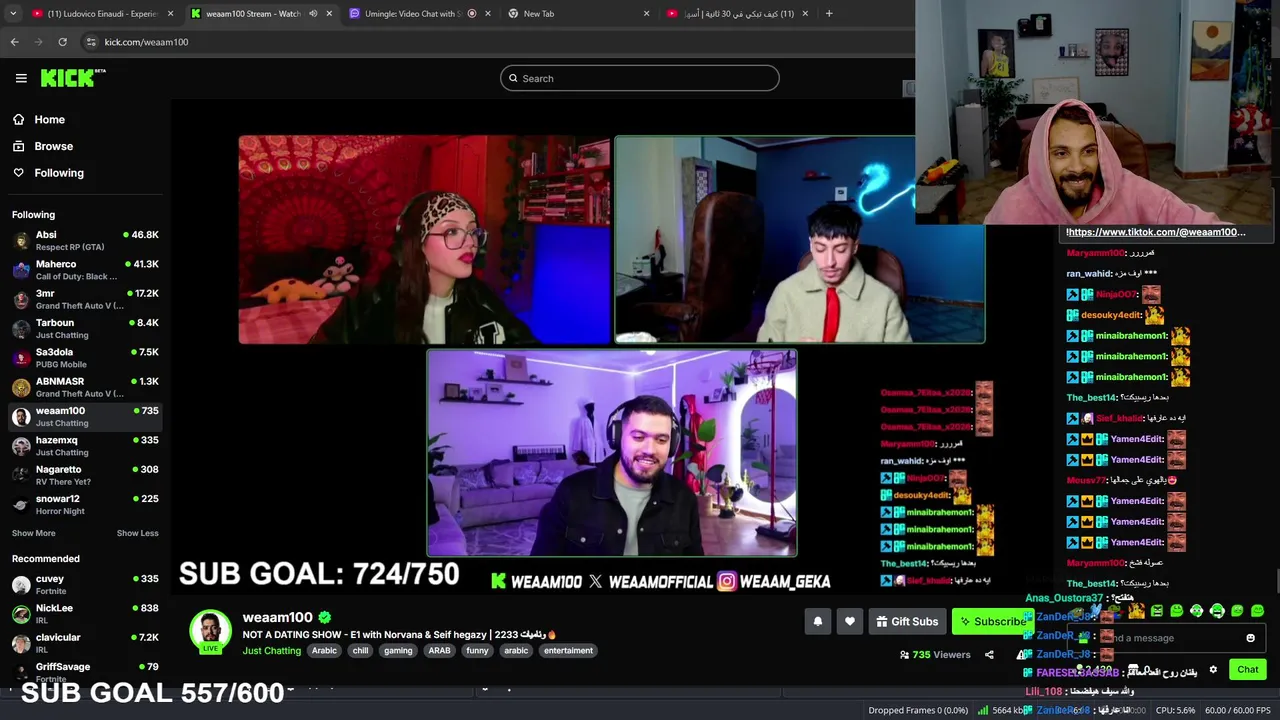Viewport: 1280px width, 720px height.
Task: Click the green Subscribe button
Action: (x=992, y=622)
